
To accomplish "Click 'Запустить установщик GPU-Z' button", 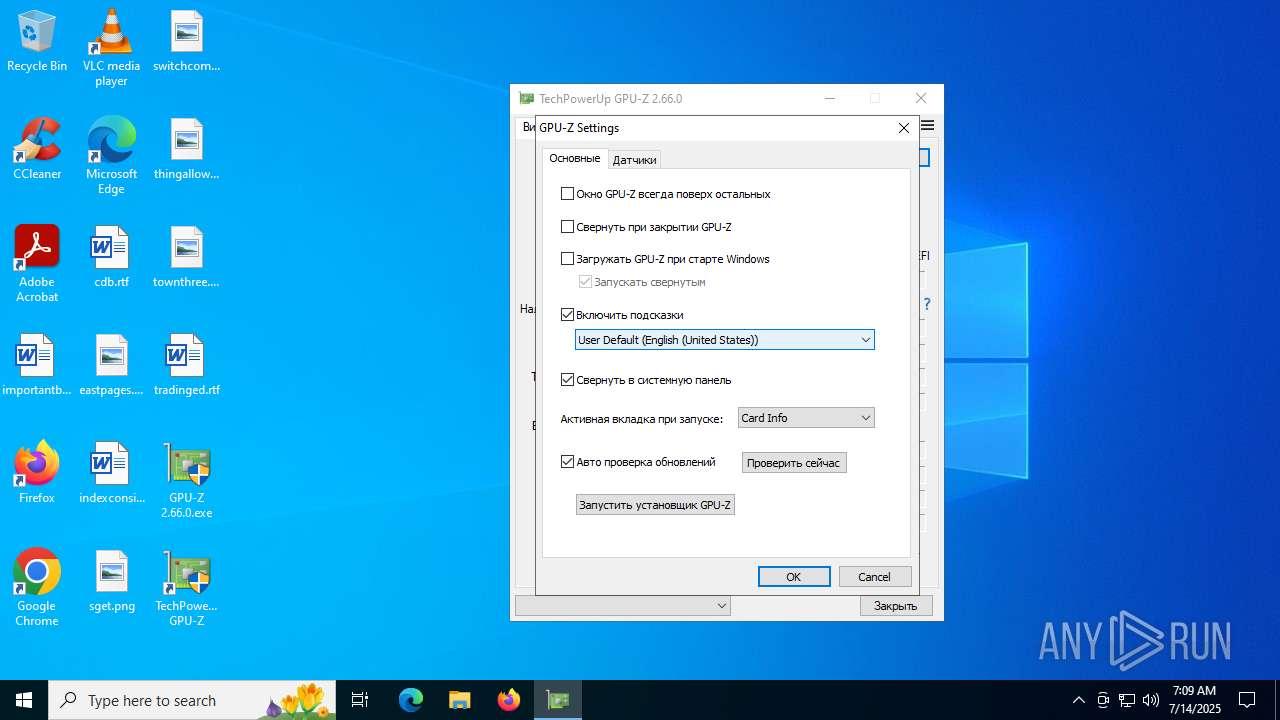I will click(x=655, y=505).
